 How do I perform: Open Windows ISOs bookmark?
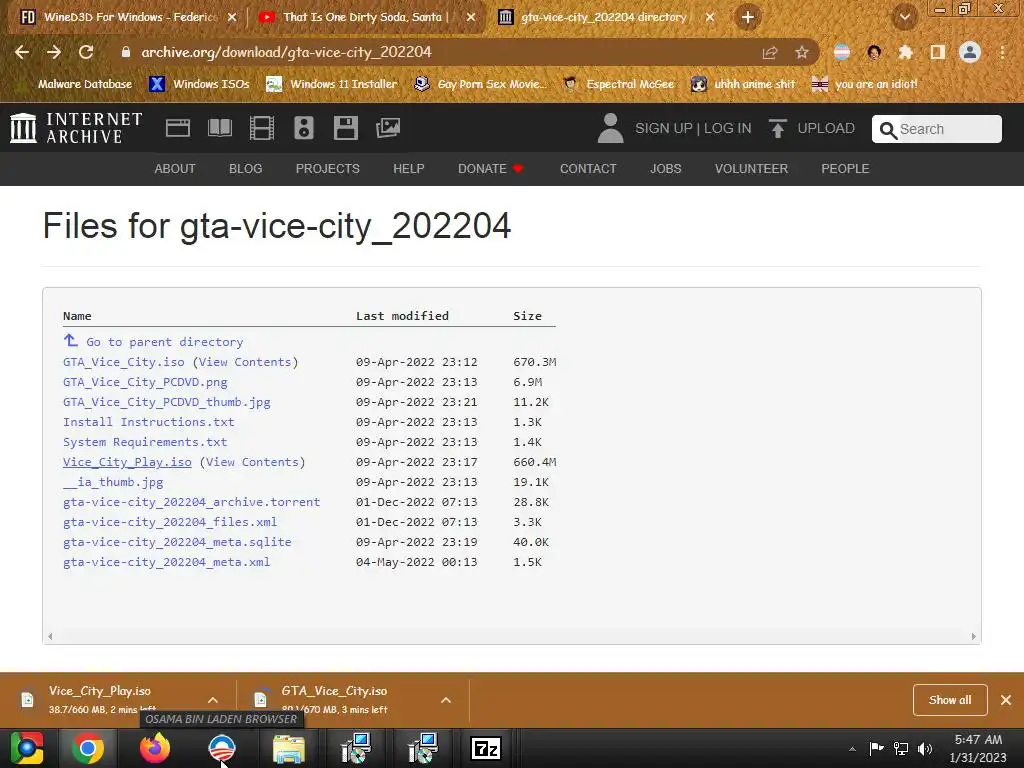200,84
